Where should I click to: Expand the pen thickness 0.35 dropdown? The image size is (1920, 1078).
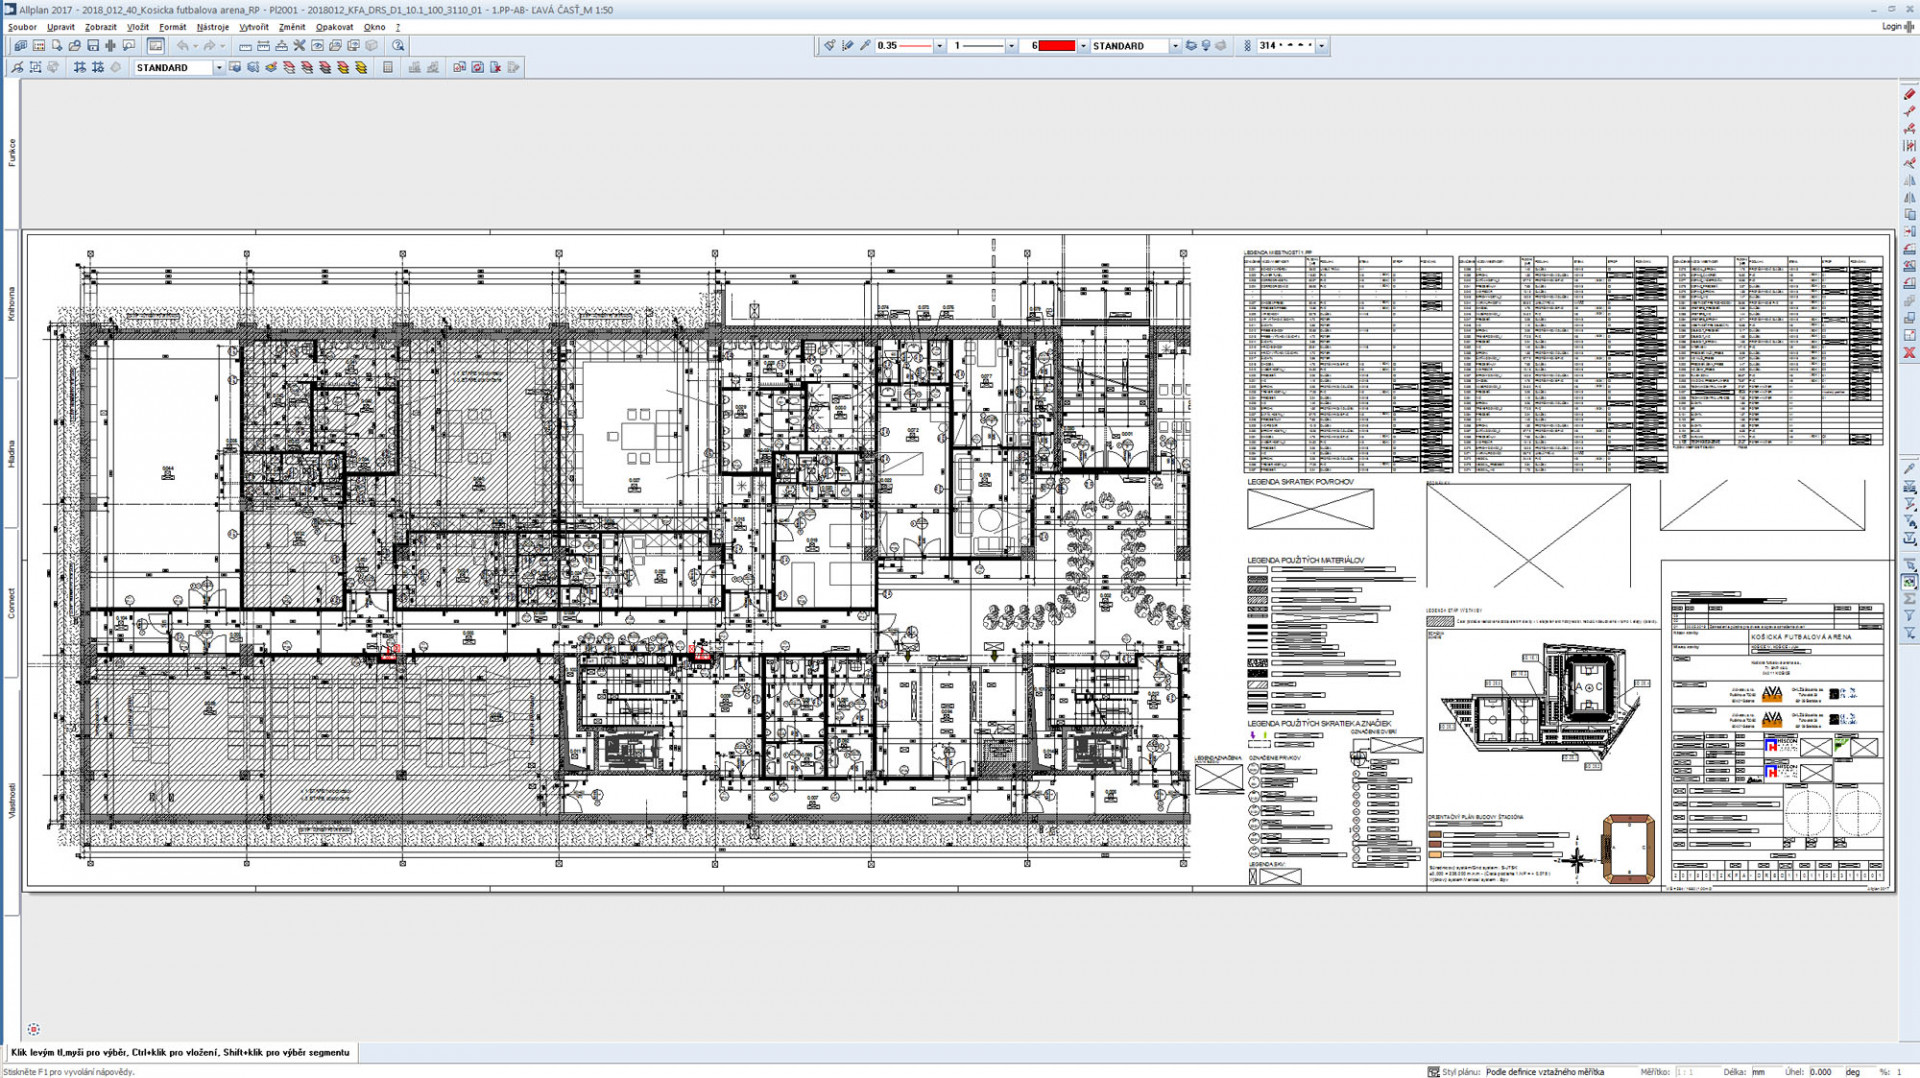[x=939, y=46]
